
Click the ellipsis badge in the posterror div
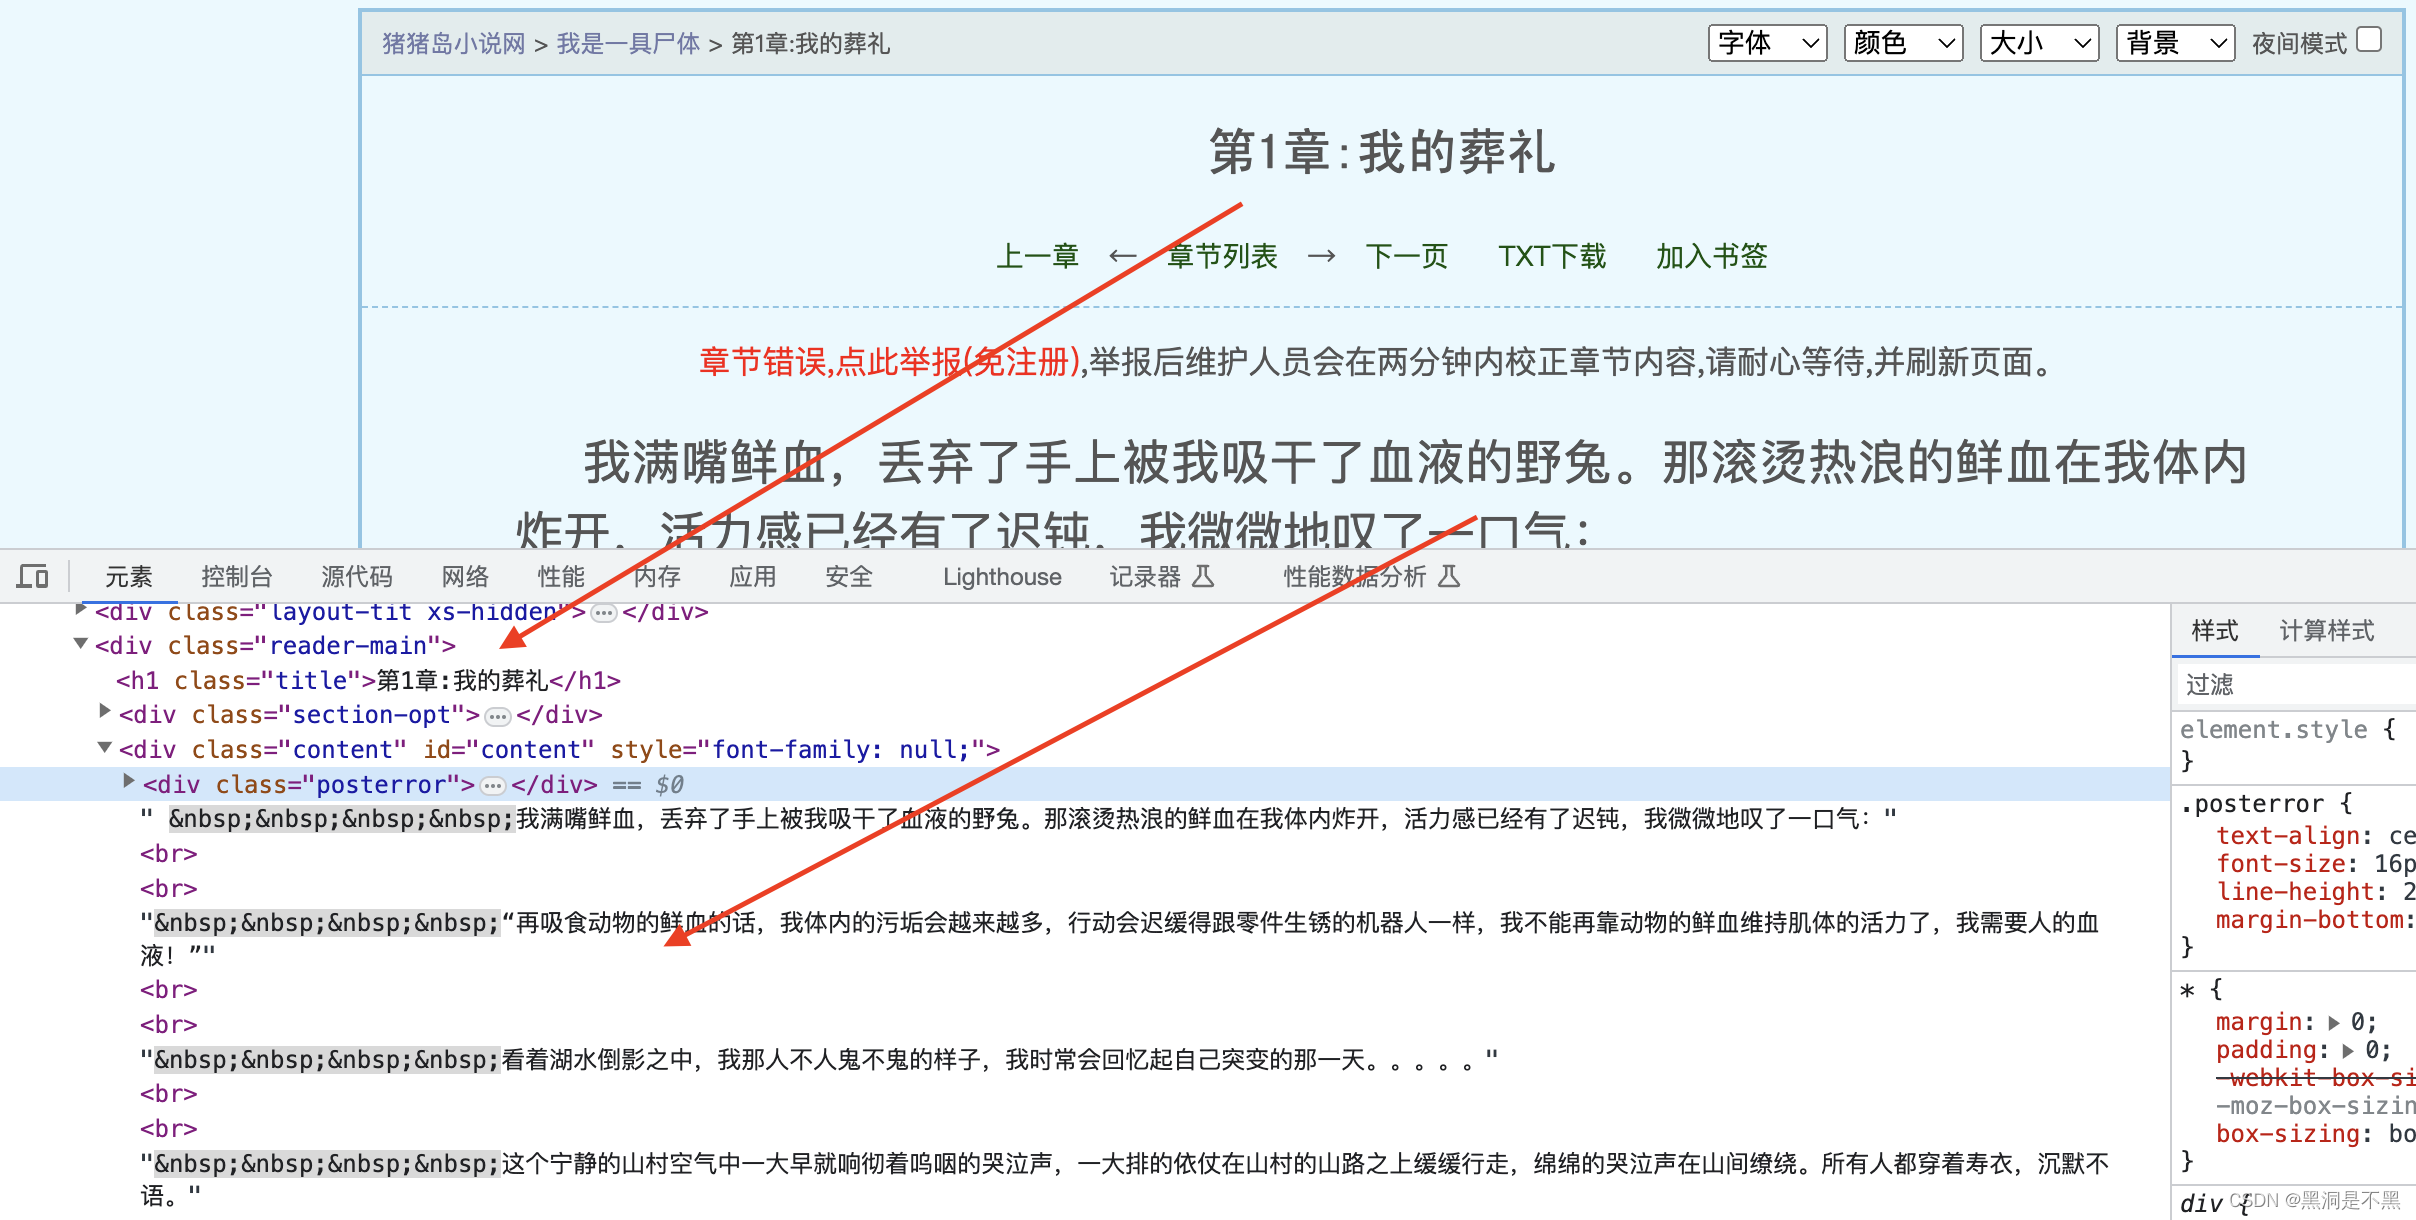tap(492, 786)
